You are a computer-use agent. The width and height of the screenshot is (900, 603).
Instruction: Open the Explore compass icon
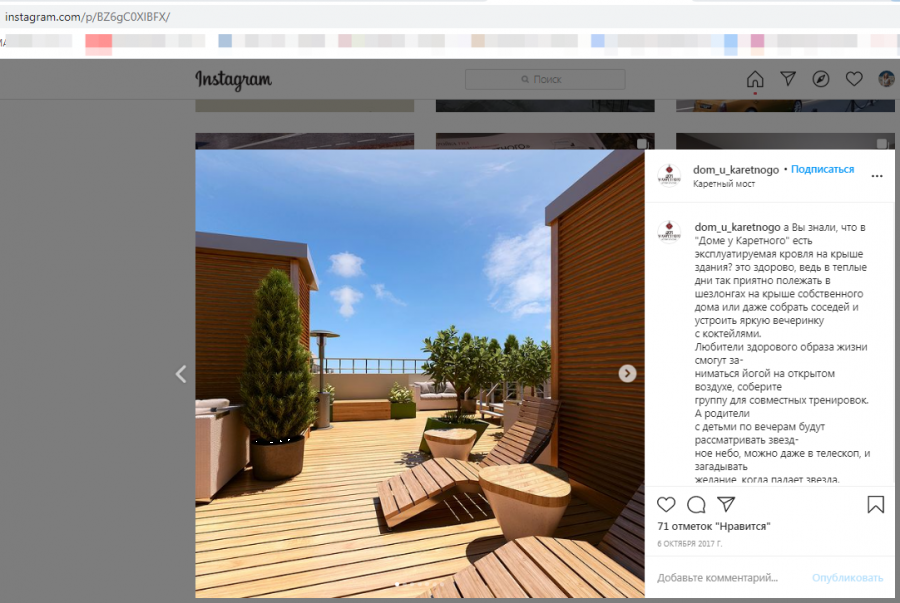click(x=821, y=79)
